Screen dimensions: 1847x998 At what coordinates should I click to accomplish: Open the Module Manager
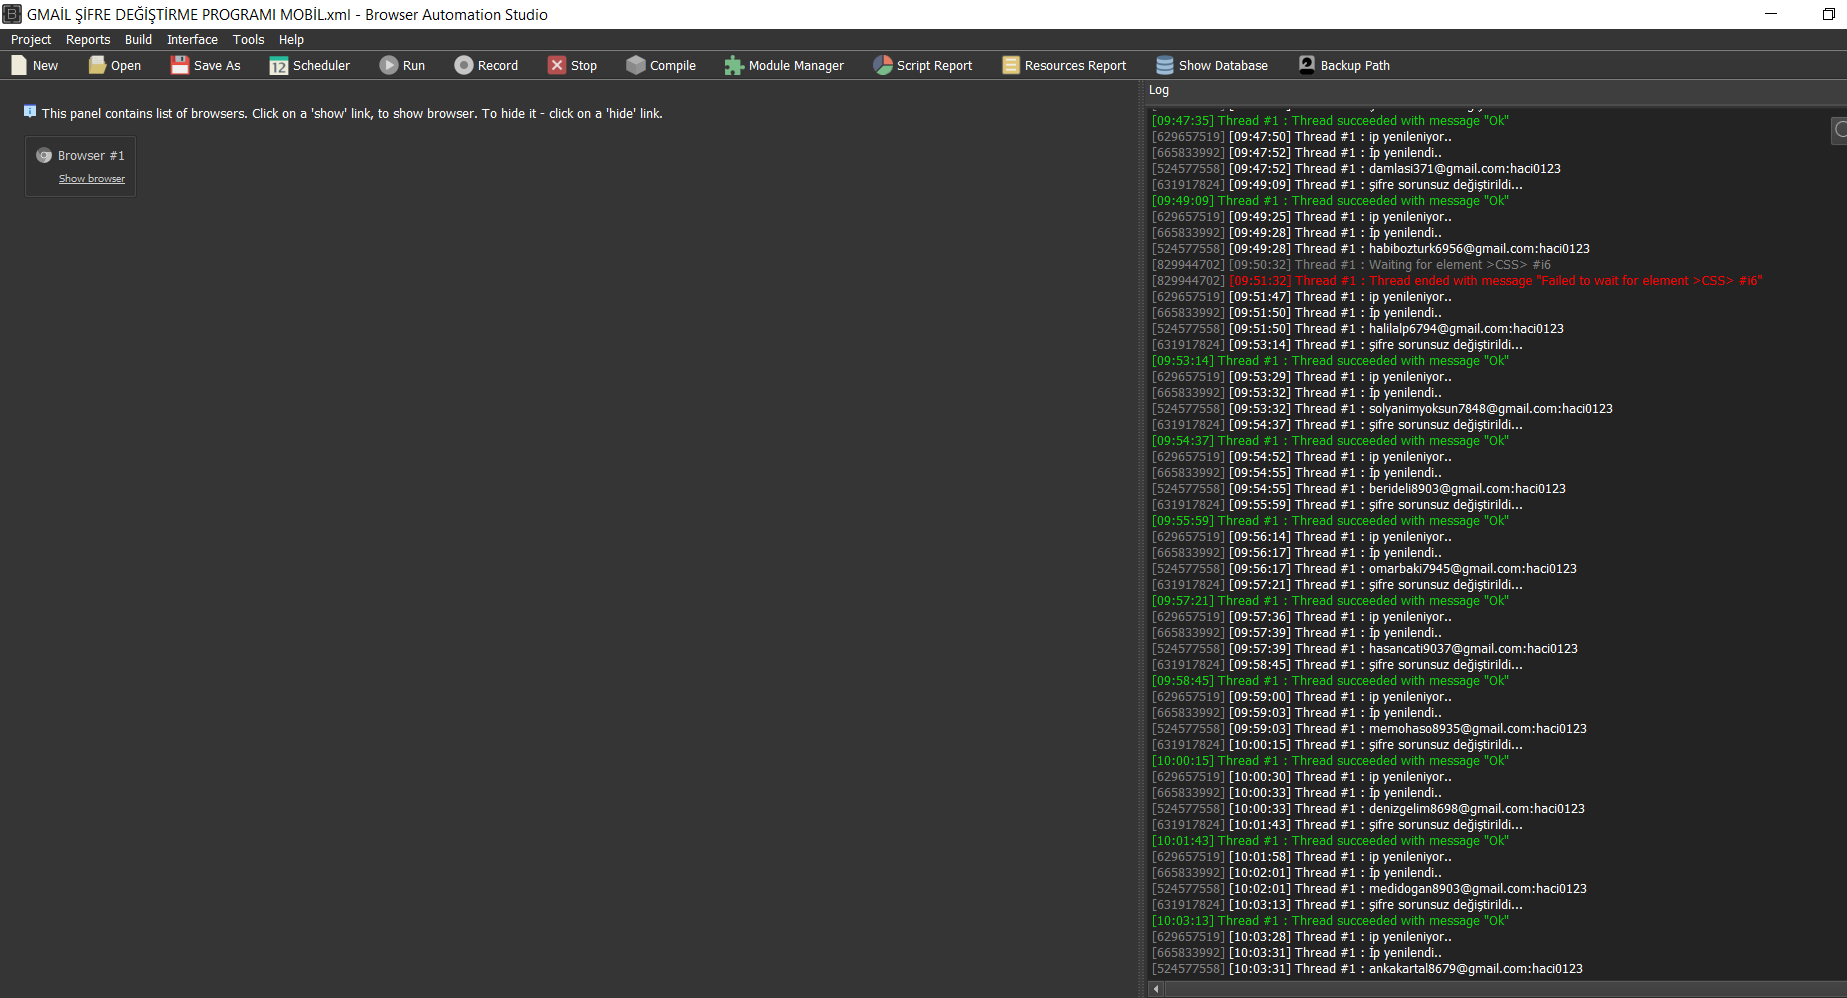[785, 65]
